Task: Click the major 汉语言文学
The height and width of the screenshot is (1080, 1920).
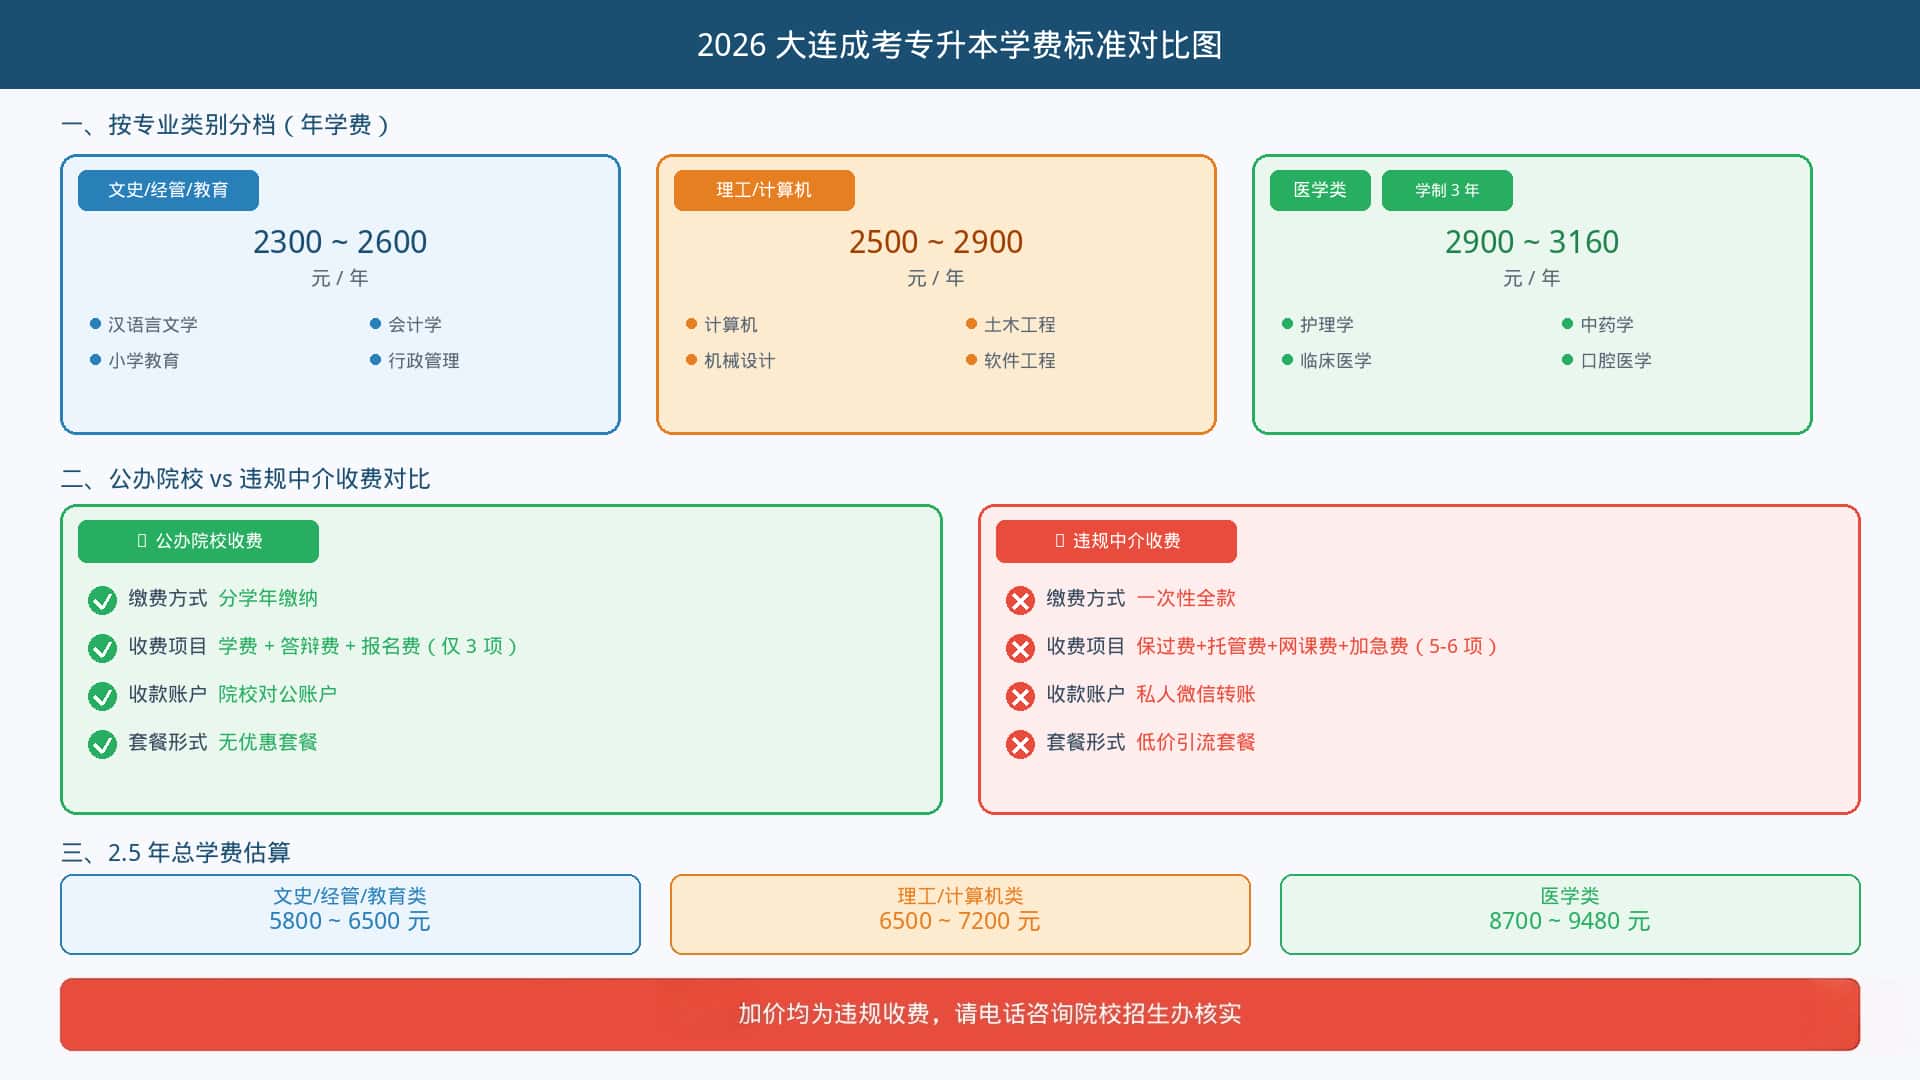Action: (x=153, y=325)
